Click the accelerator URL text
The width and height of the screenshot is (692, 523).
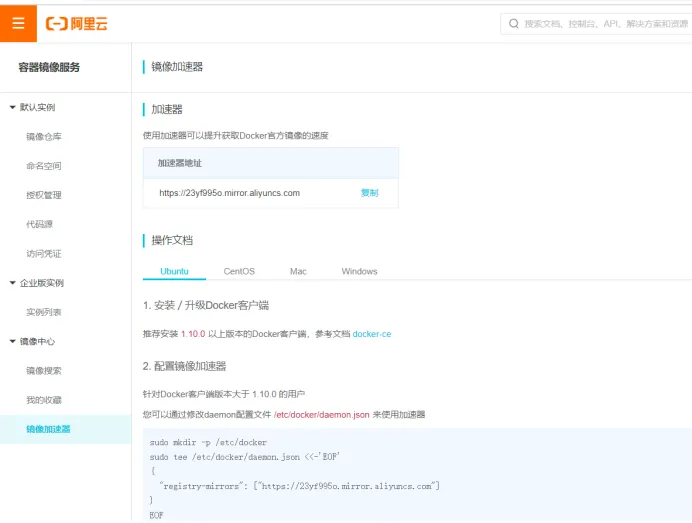[229, 193]
